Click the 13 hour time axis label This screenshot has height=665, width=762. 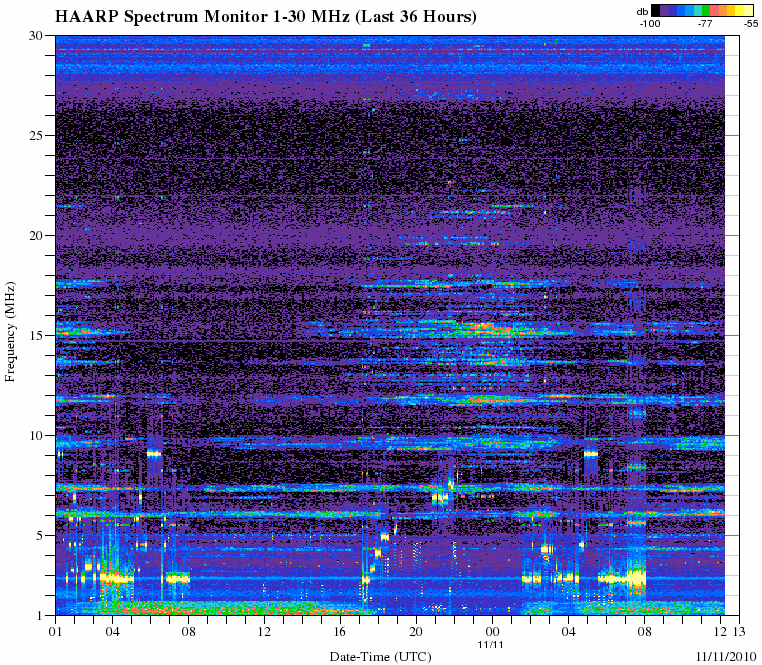(x=739, y=631)
